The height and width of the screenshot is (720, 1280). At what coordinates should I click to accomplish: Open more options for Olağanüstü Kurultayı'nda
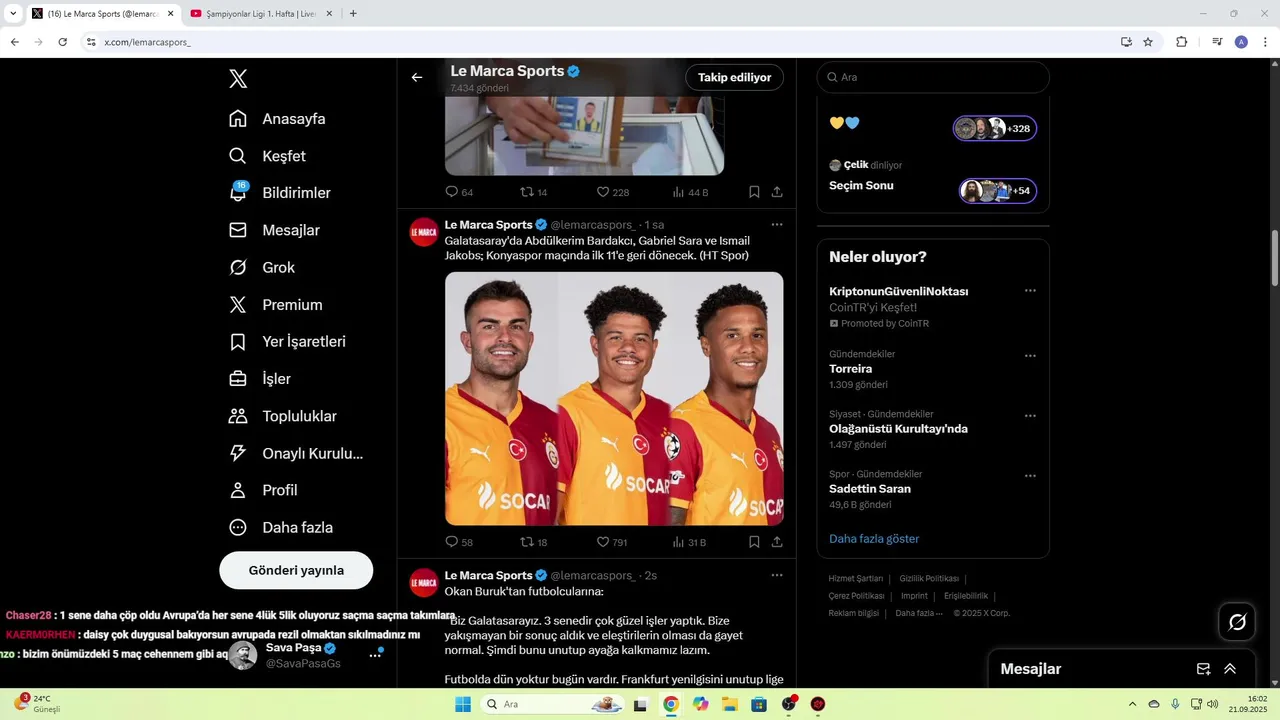coord(1030,415)
